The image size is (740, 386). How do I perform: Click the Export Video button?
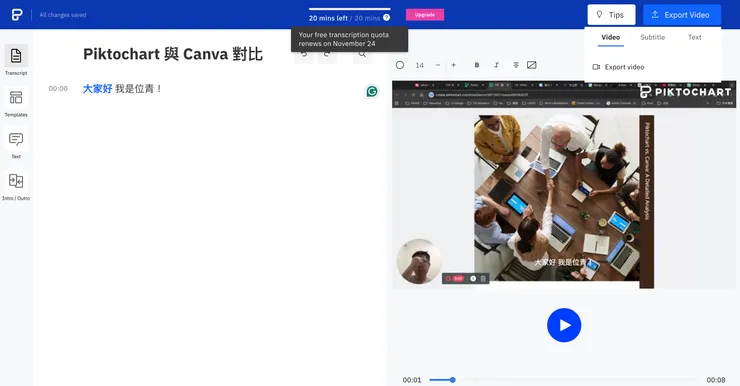(x=682, y=15)
